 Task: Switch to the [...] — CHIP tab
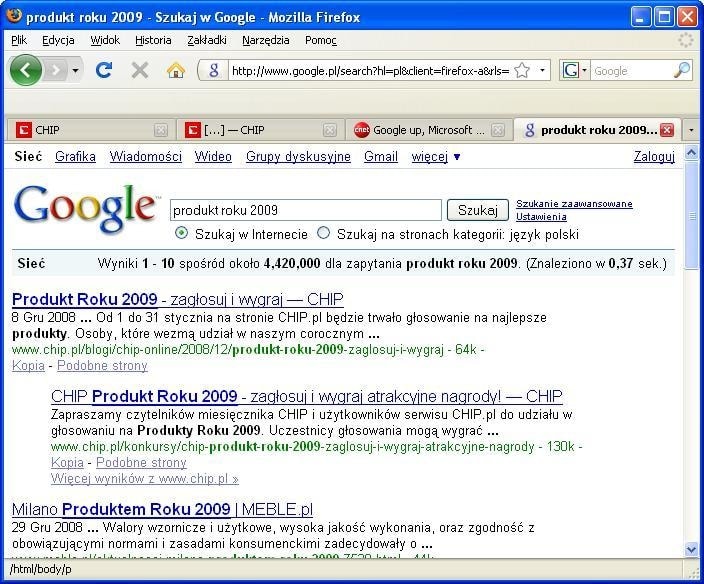click(x=260, y=130)
